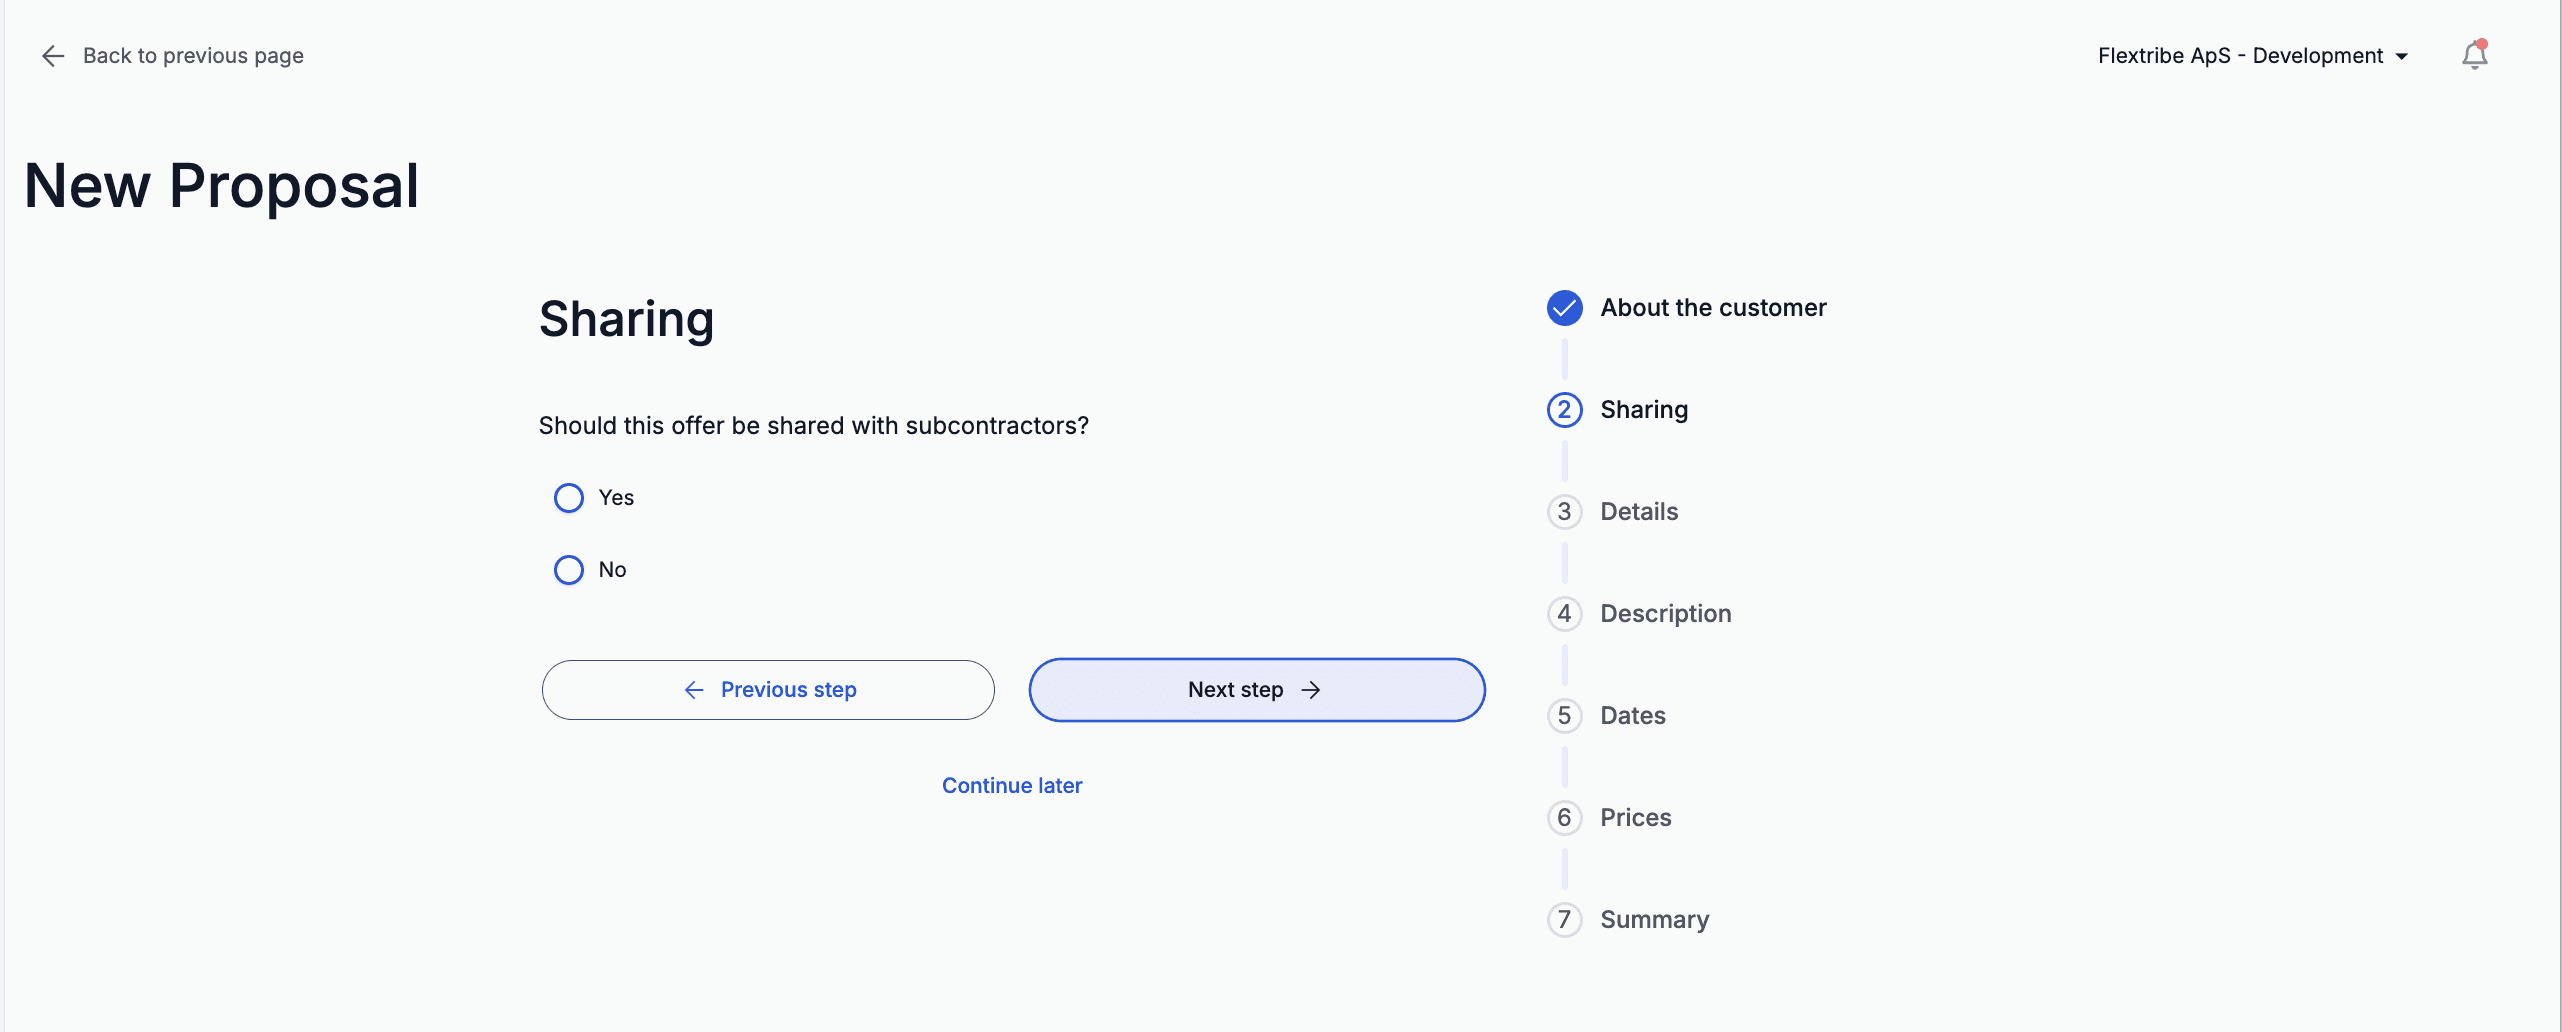Click the step 7 number icon
This screenshot has height=1032, width=2562.
pyautogui.click(x=1564, y=920)
